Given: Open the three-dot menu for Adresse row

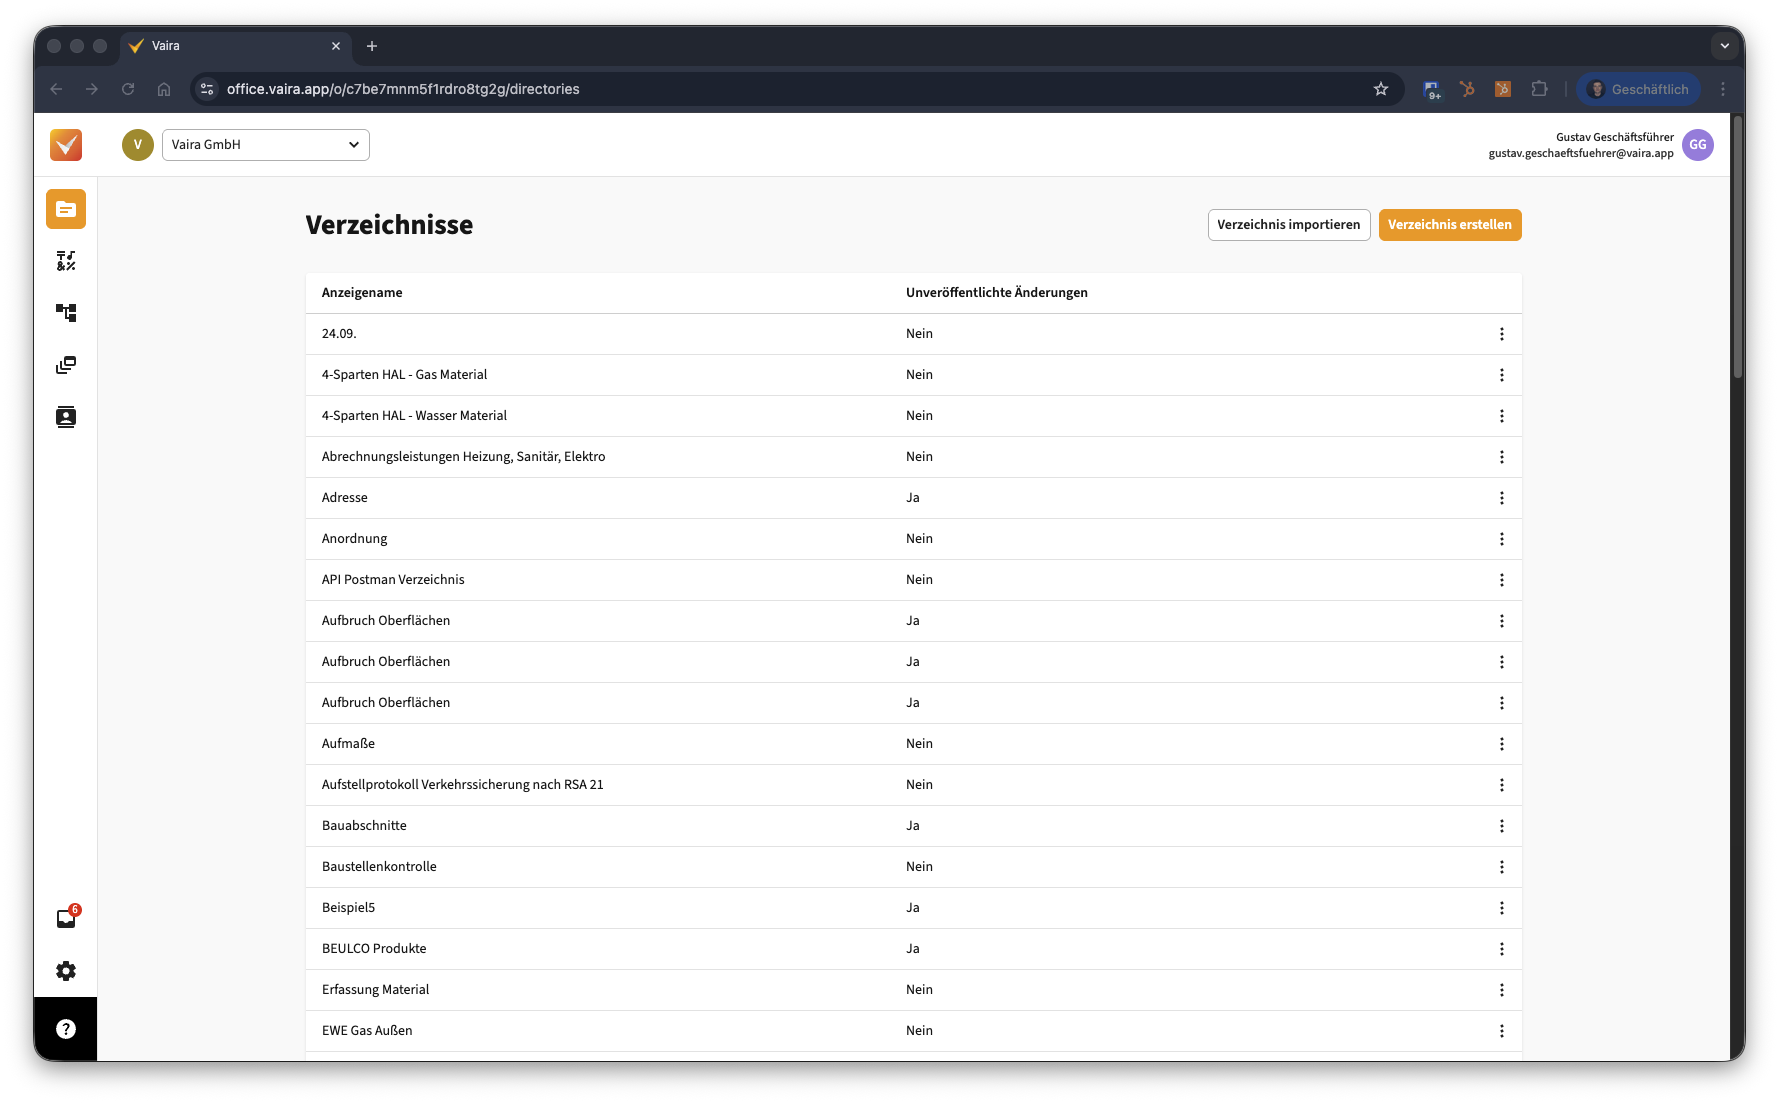Looking at the screenshot, I should [1501, 498].
